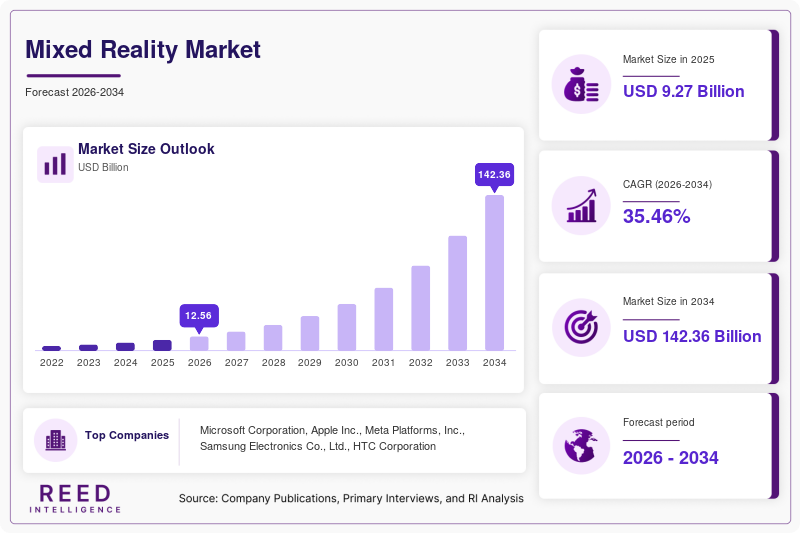Image resolution: width=800 pixels, height=533 pixels.
Task: Click the Top Companies label
Action: 127,435
